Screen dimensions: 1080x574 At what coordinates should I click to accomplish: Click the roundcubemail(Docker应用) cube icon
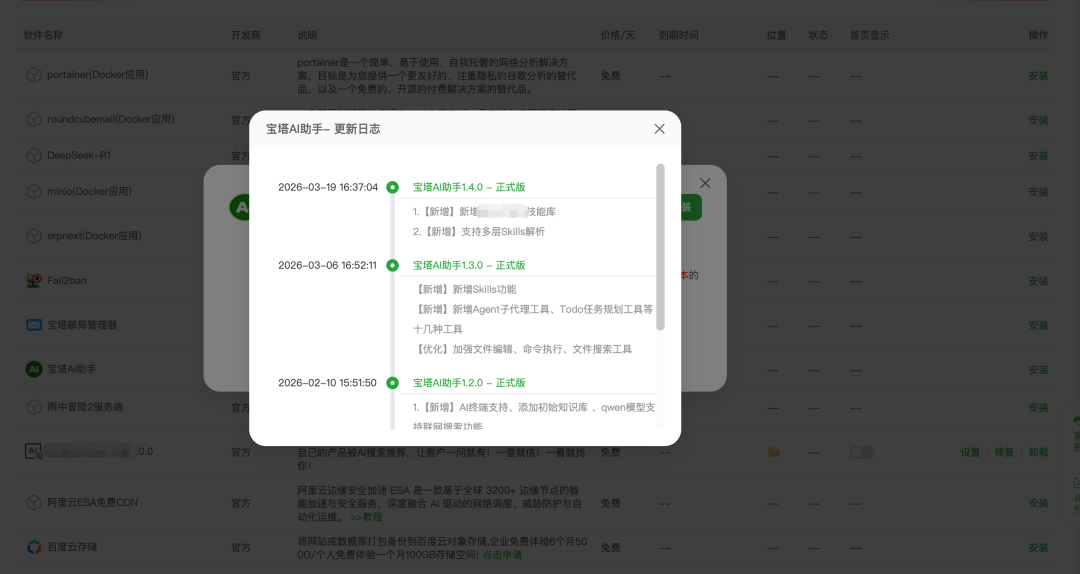[34, 119]
